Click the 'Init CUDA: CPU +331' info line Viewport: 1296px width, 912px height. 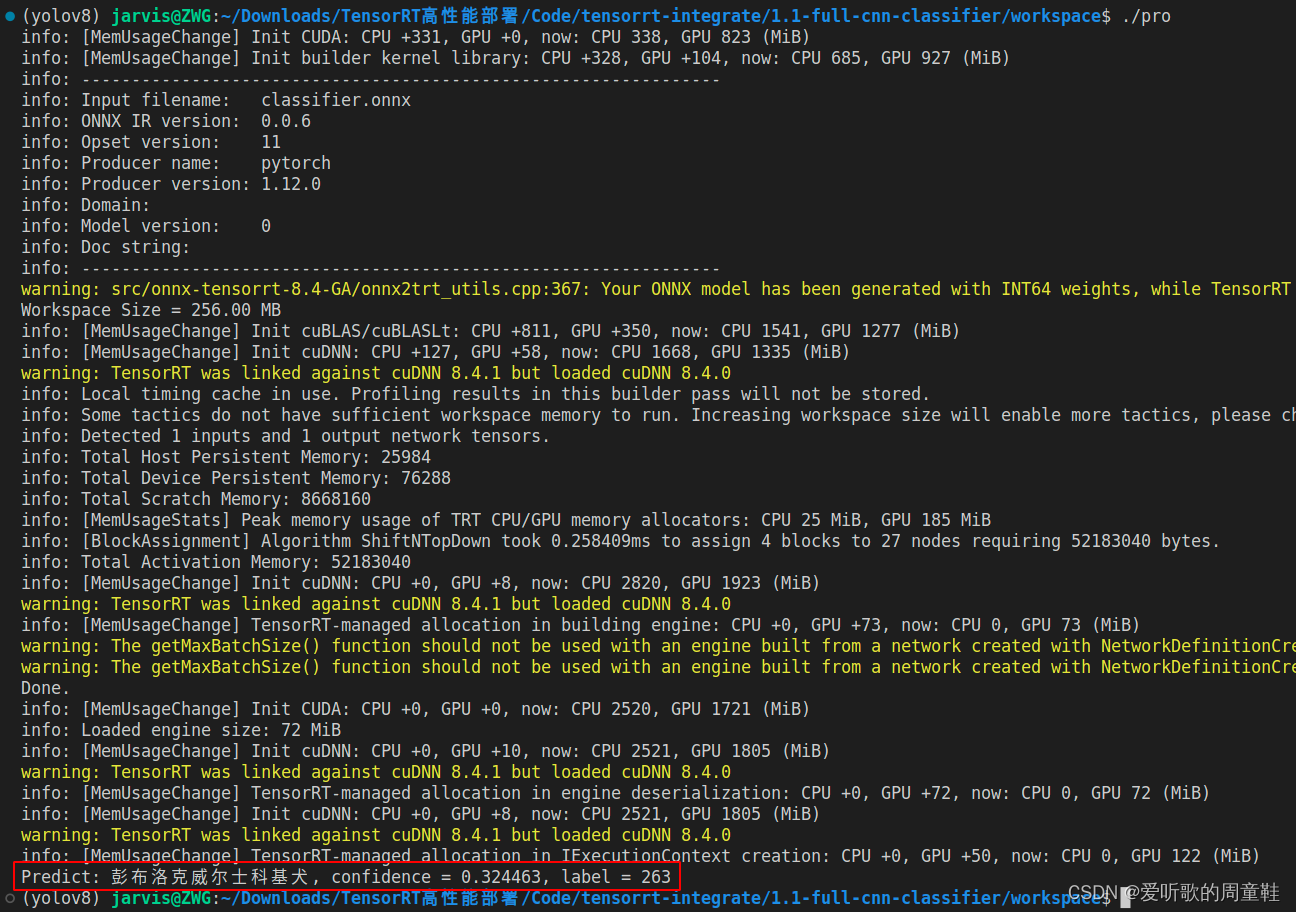pyautogui.click(x=416, y=37)
